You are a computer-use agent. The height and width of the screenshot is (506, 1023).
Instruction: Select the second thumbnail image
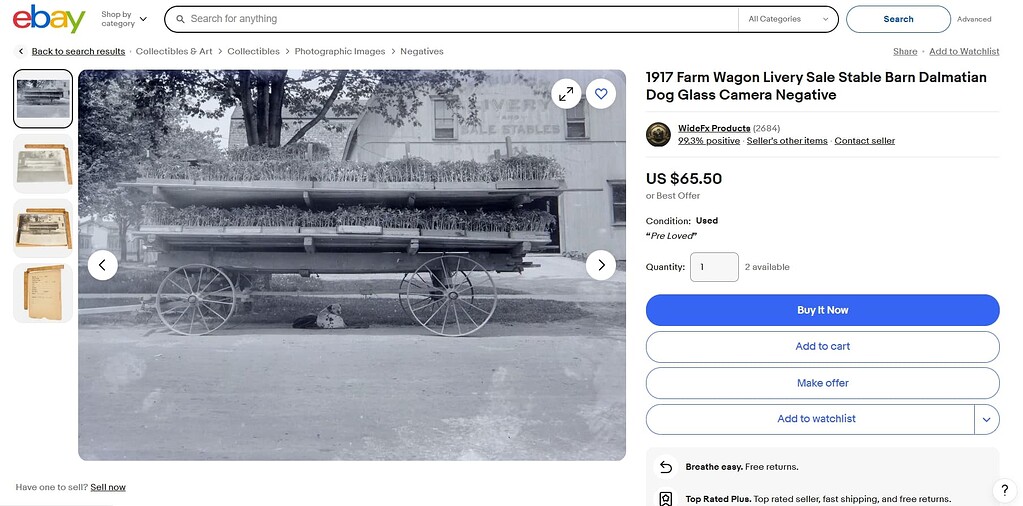[x=43, y=164]
